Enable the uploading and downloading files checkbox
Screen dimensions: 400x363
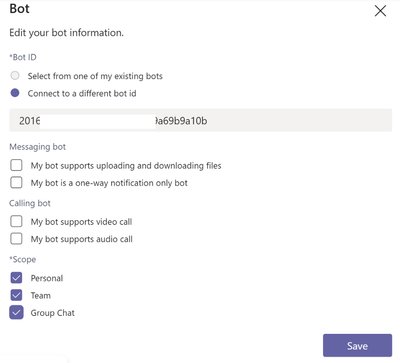pos(16,165)
